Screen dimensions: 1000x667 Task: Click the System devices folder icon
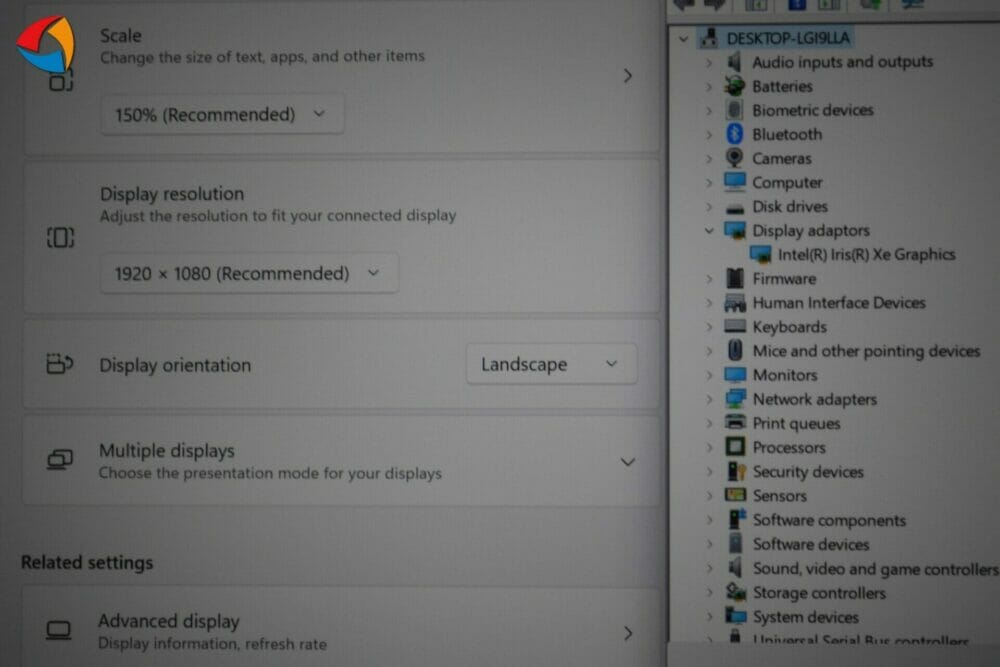[735, 617]
